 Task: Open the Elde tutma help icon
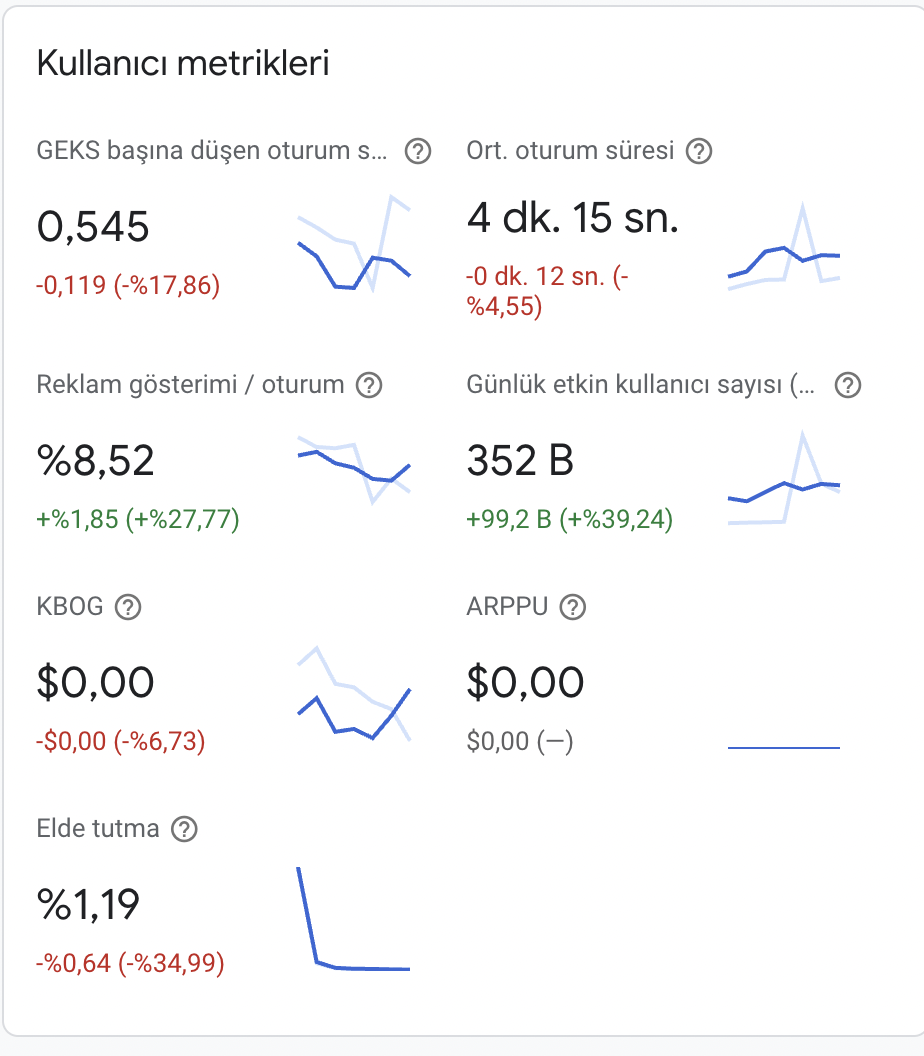point(184,829)
